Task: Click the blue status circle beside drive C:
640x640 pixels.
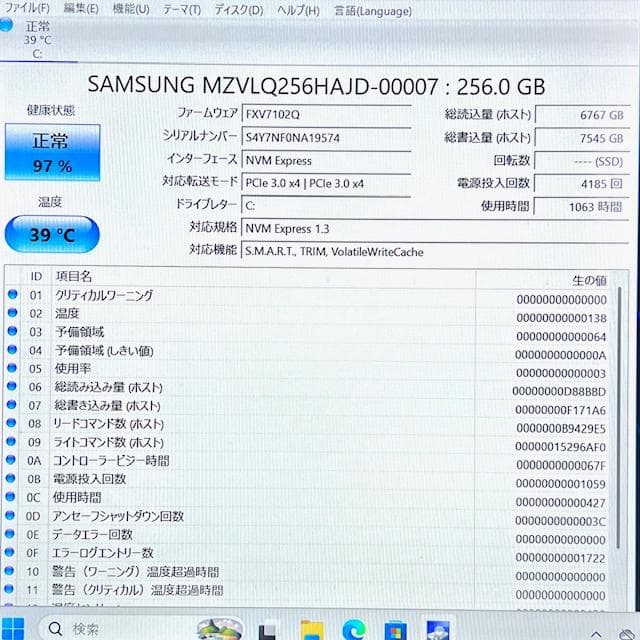Action: pos(6,25)
